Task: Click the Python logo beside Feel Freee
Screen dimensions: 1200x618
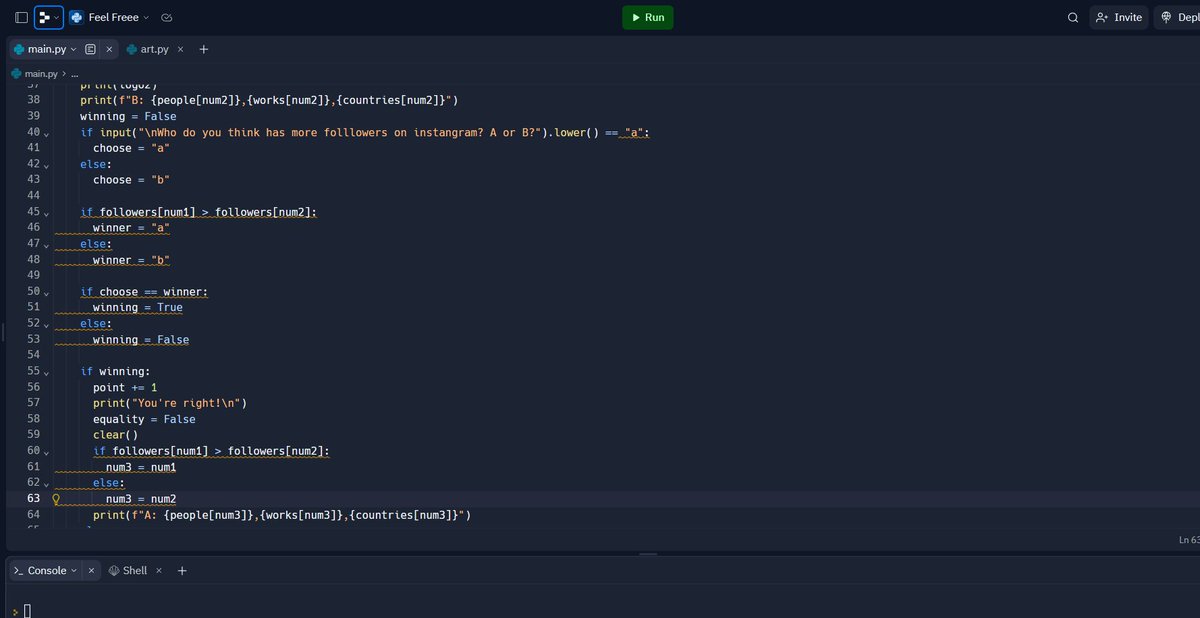Action: pos(76,17)
